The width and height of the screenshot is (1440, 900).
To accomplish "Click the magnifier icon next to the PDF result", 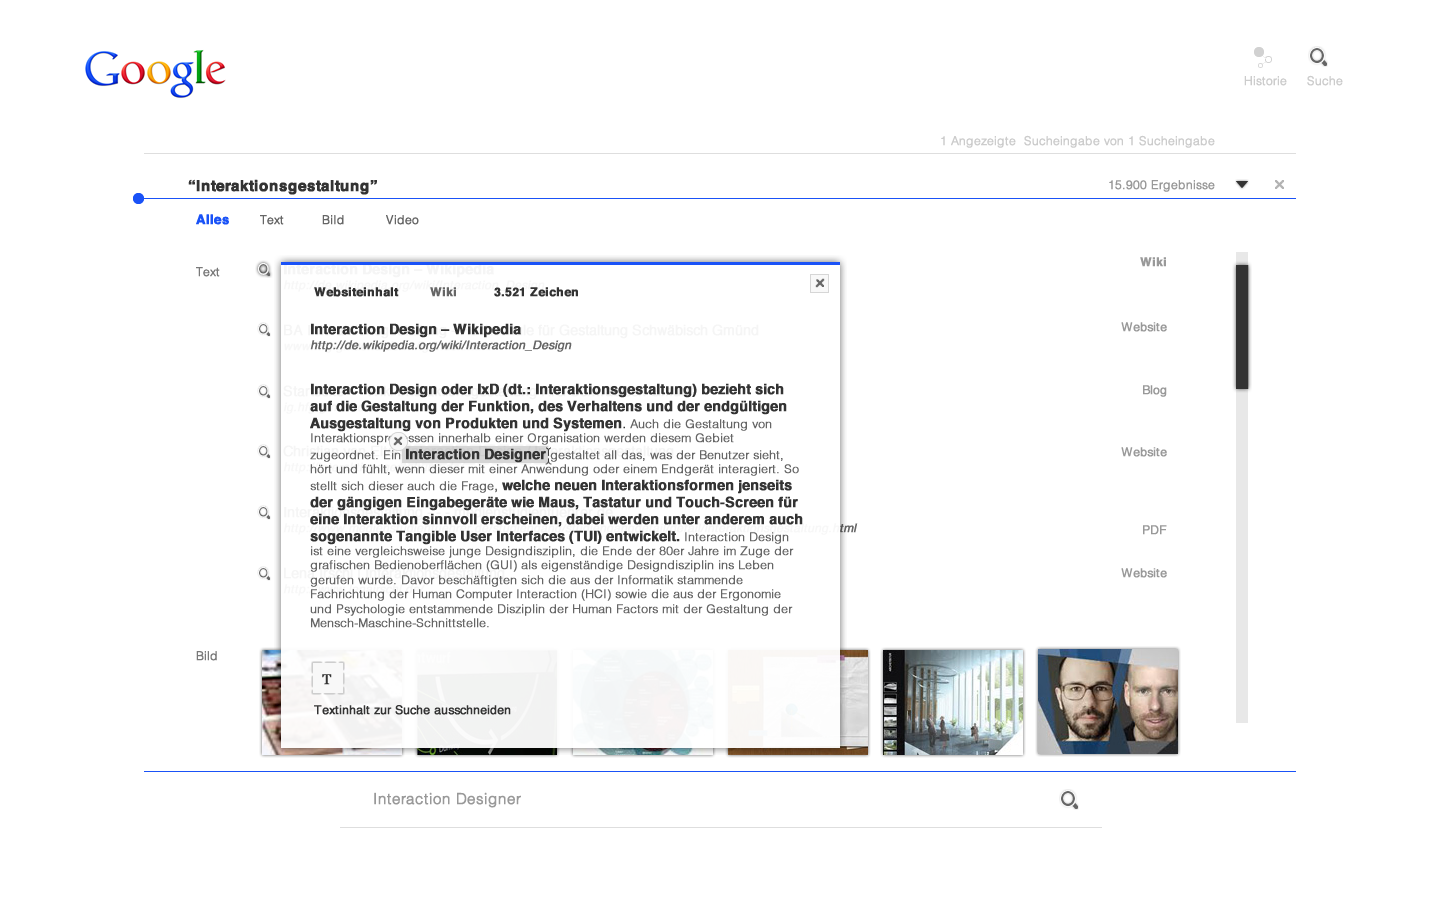I will coord(263,513).
